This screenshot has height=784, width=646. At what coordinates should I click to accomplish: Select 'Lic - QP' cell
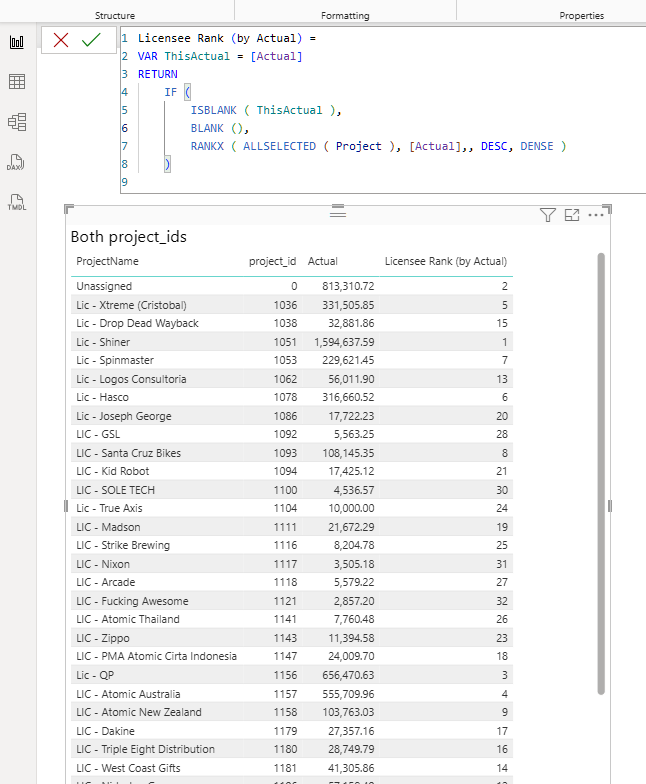[95, 675]
